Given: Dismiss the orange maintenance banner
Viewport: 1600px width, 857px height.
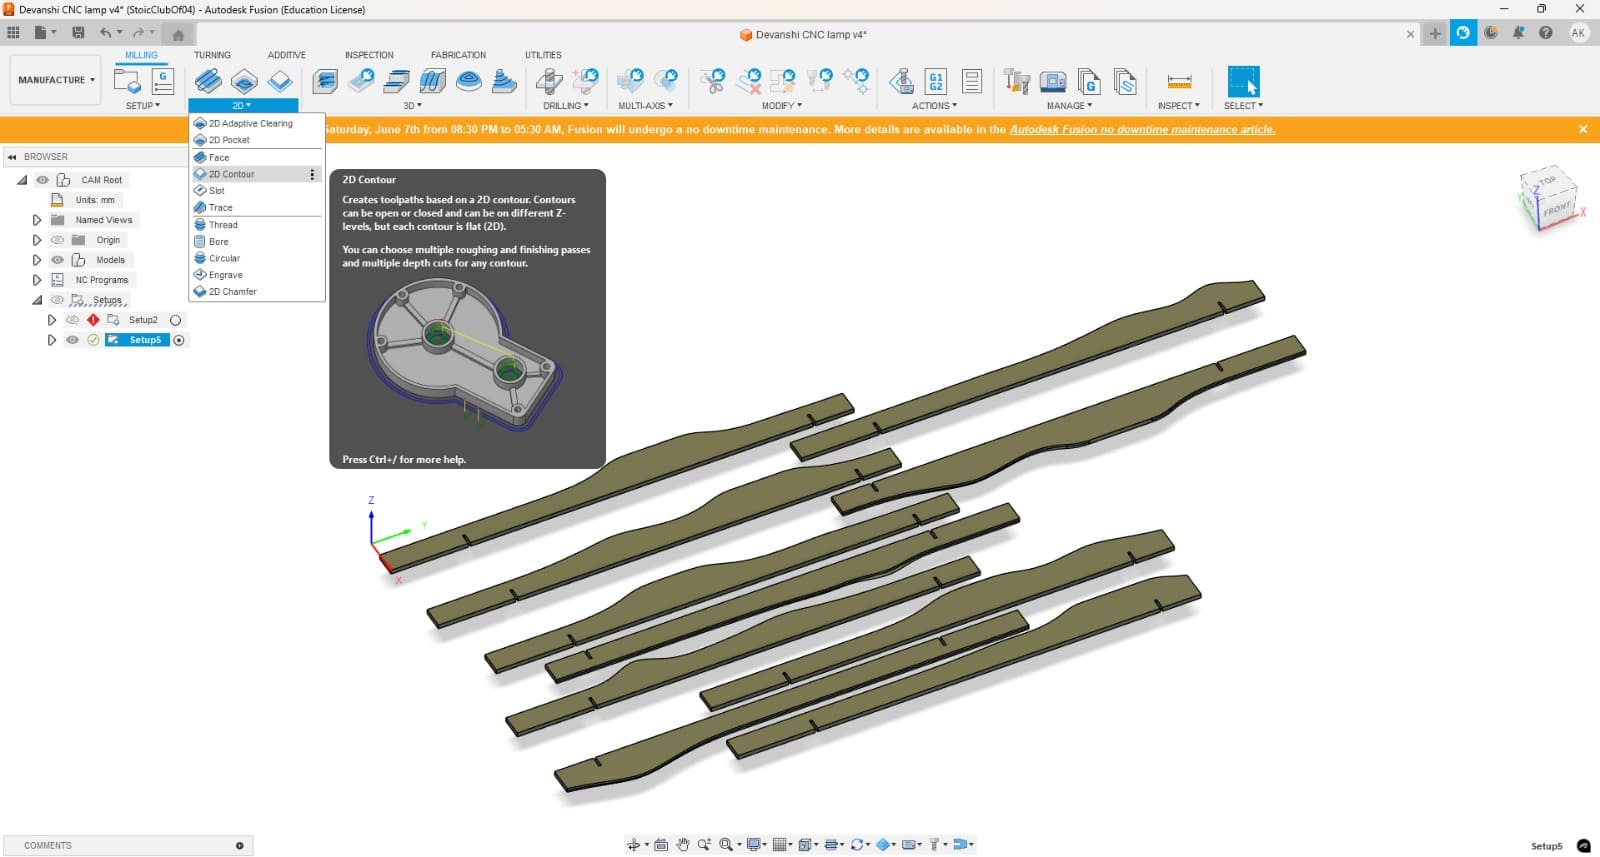Looking at the screenshot, I should [1583, 129].
